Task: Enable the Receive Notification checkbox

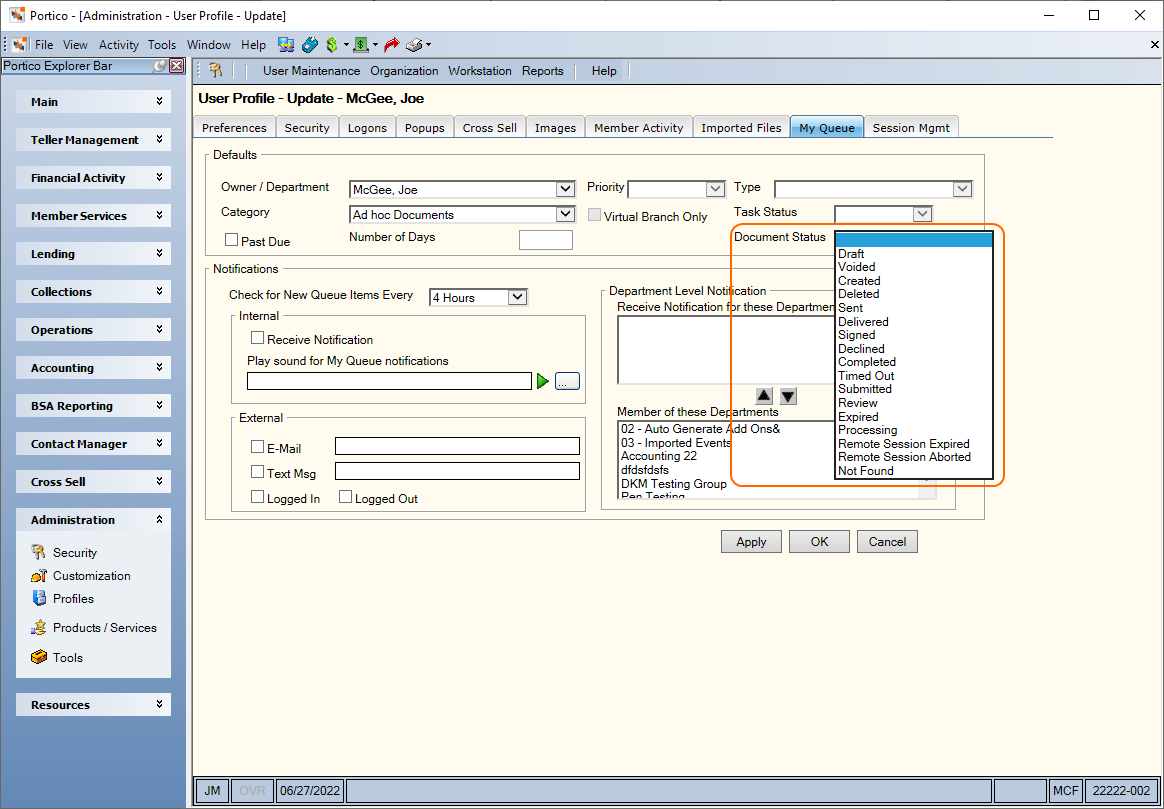Action: point(258,338)
